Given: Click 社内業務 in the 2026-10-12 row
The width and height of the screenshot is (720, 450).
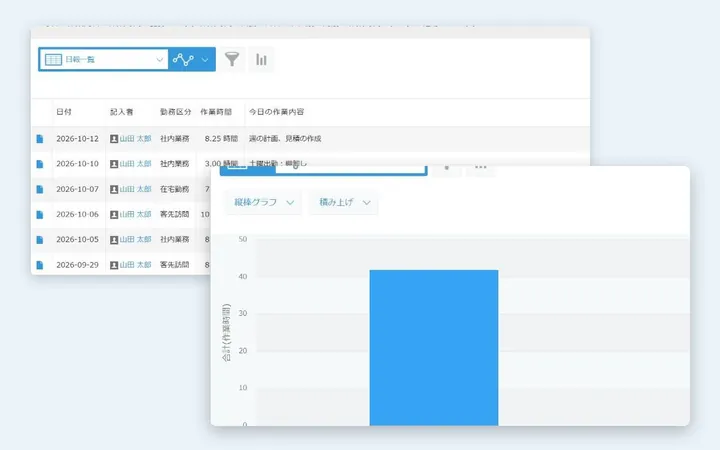Looking at the screenshot, I should coord(174,139).
